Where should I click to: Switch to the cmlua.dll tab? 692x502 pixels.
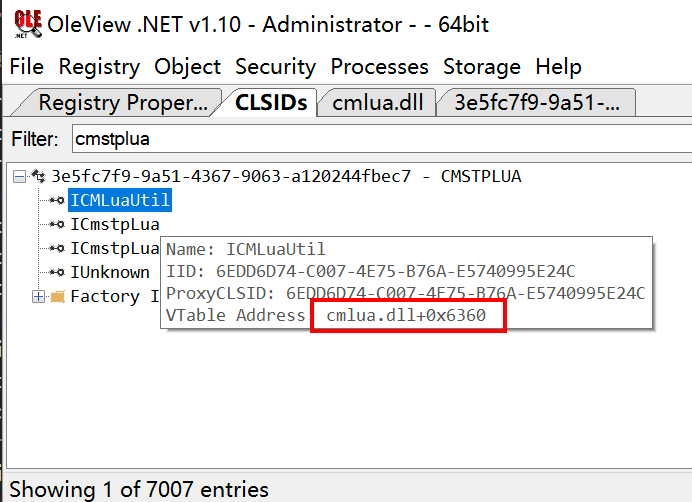coord(378,102)
